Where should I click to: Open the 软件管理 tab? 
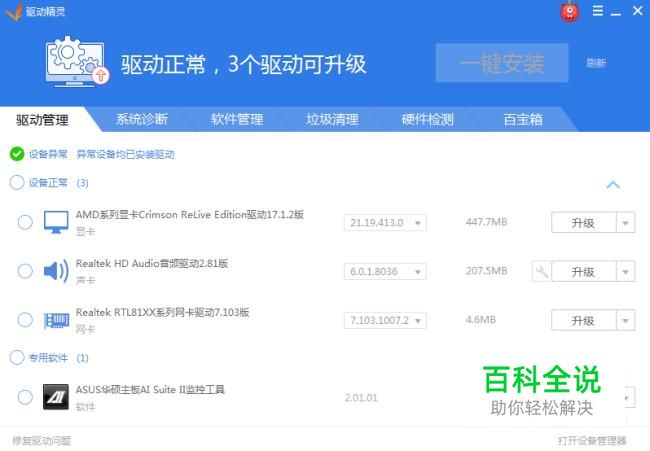(x=237, y=119)
